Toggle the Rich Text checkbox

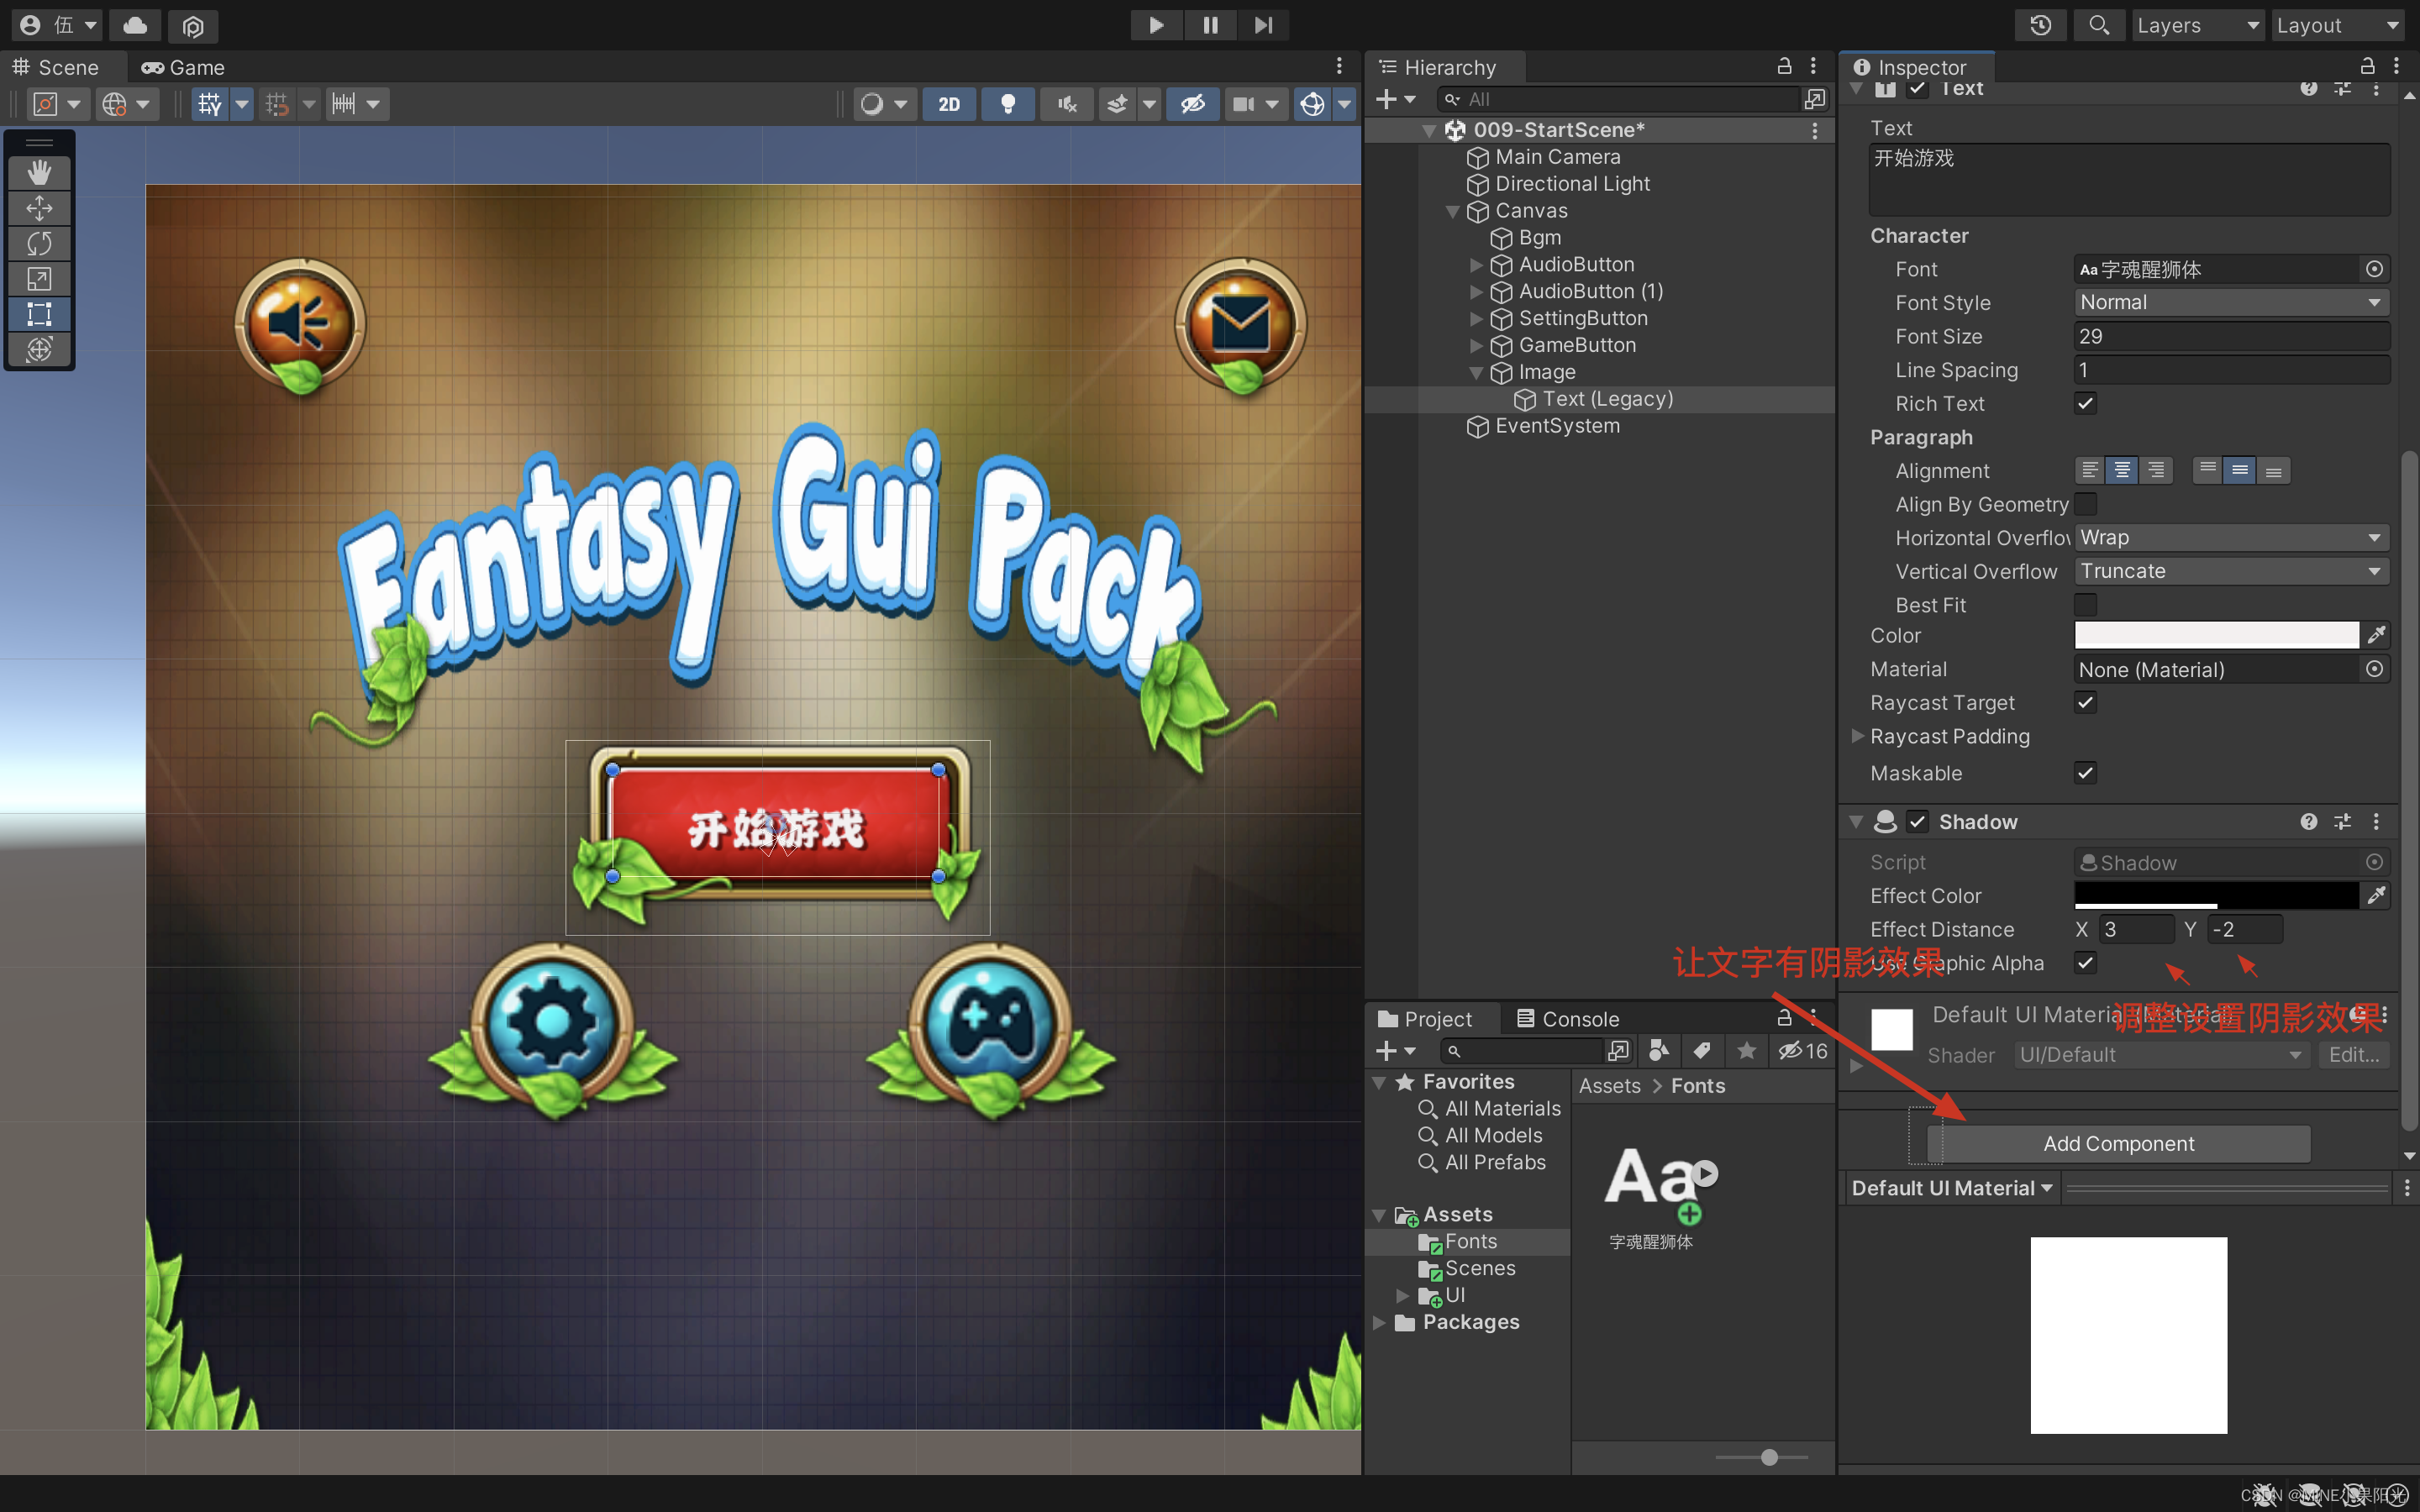click(2085, 404)
